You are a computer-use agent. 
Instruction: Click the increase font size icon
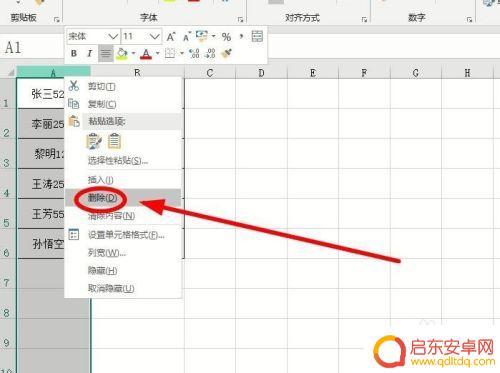click(171, 36)
